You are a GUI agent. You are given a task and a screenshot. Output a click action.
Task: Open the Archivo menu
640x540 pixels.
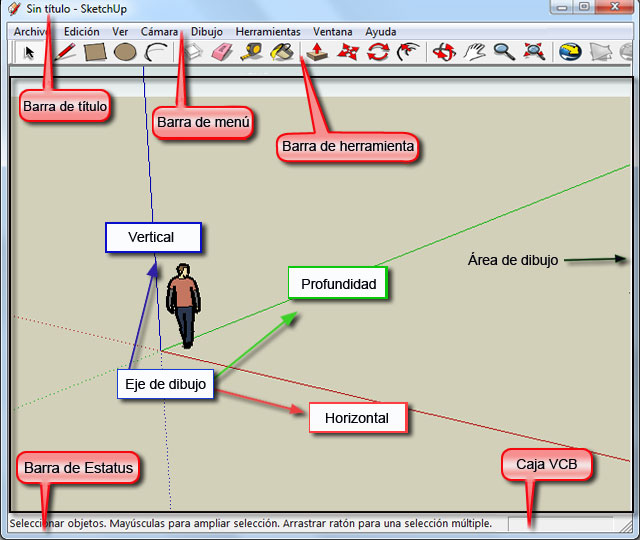[31, 32]
